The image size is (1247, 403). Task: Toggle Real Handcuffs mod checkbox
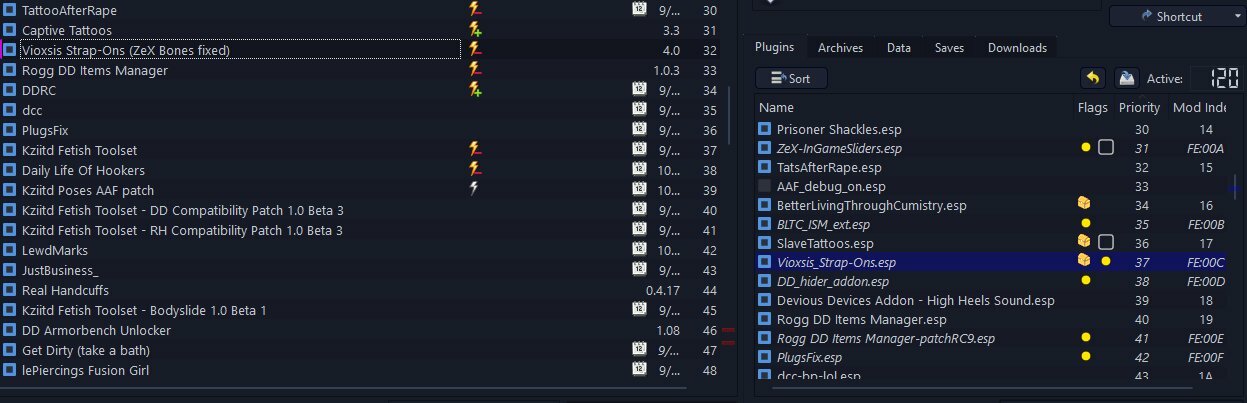tap(9, 290)
